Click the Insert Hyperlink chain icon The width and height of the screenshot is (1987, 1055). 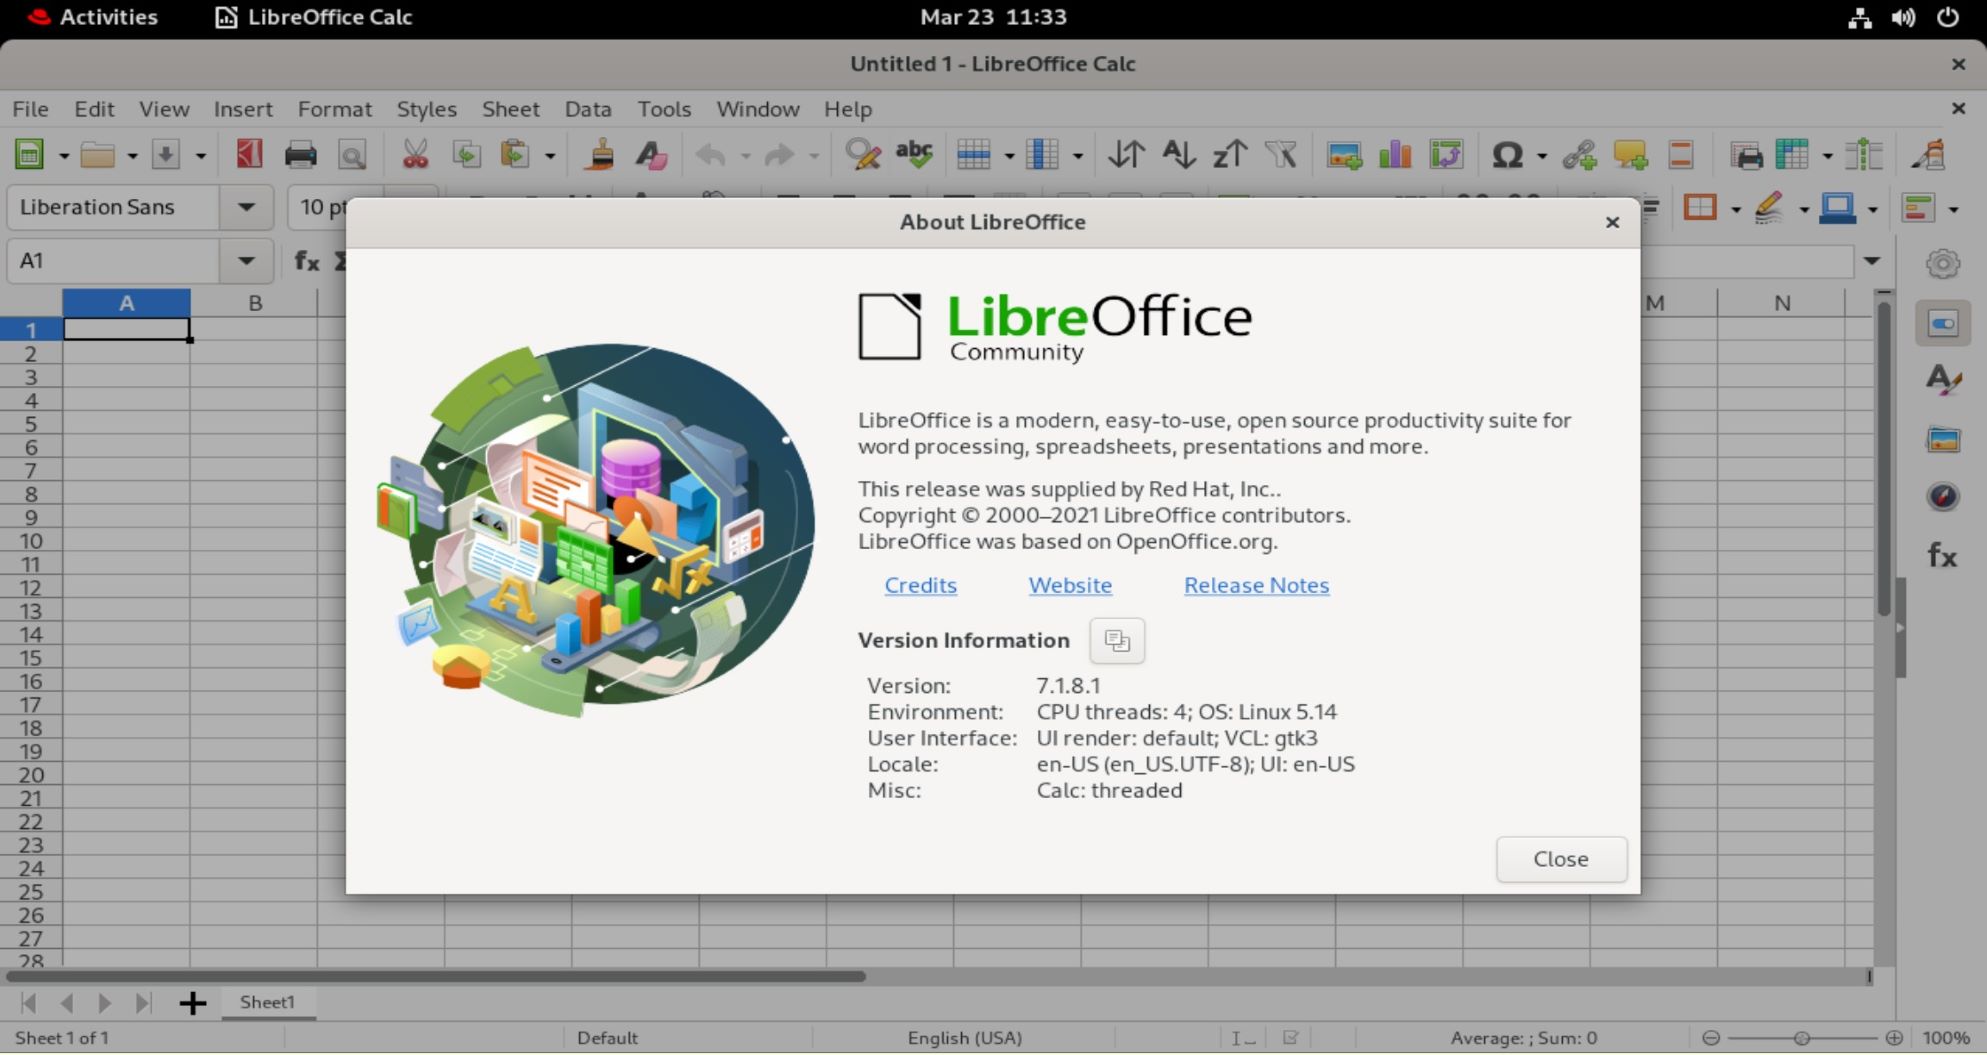point(1580,155)
